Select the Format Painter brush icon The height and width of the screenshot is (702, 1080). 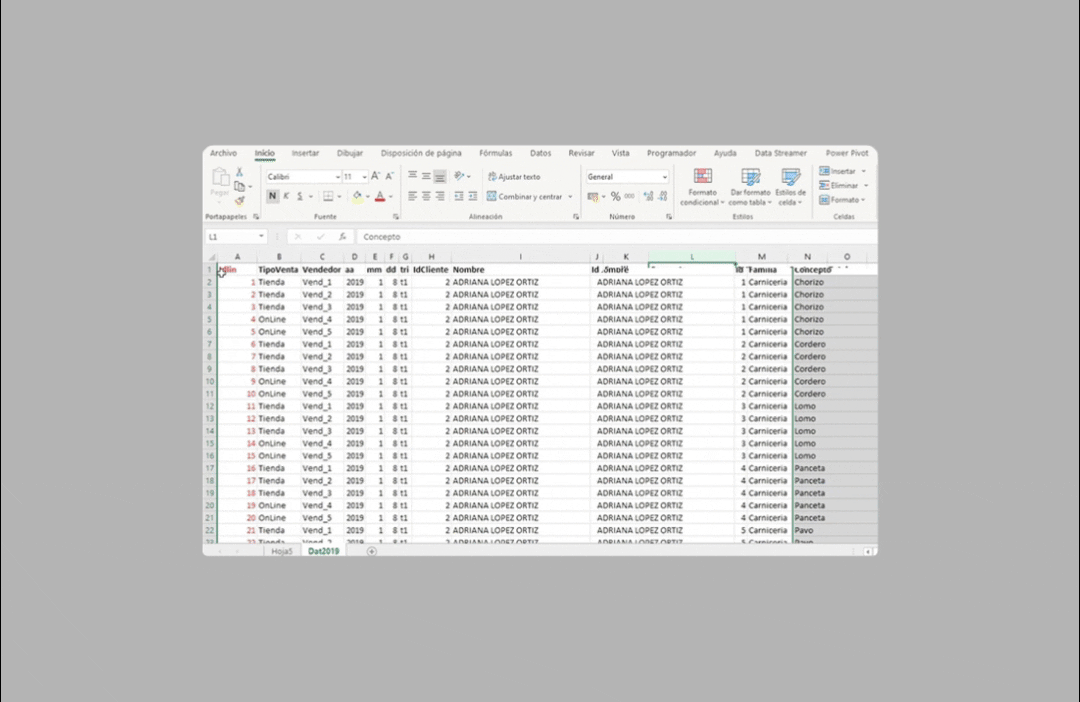(239, 201)
